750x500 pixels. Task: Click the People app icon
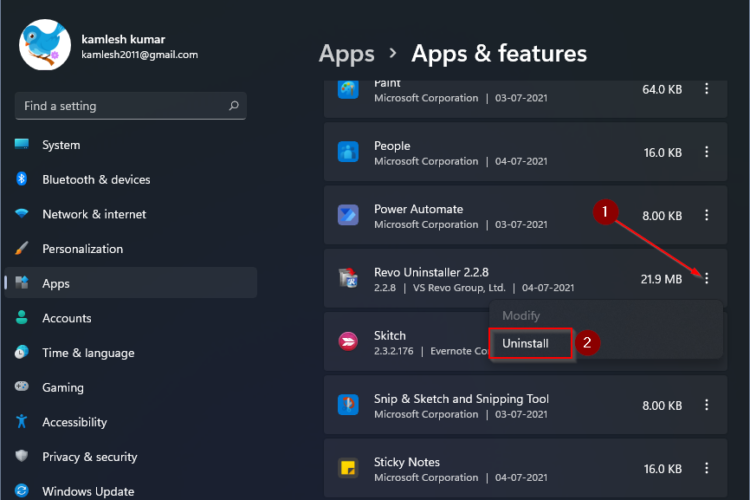(349, 152)
